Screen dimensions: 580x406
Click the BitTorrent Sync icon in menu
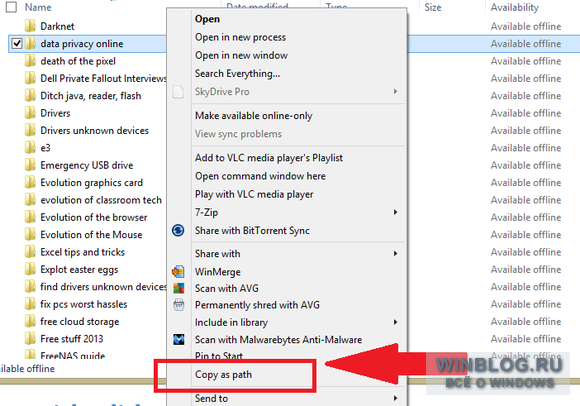178,230
